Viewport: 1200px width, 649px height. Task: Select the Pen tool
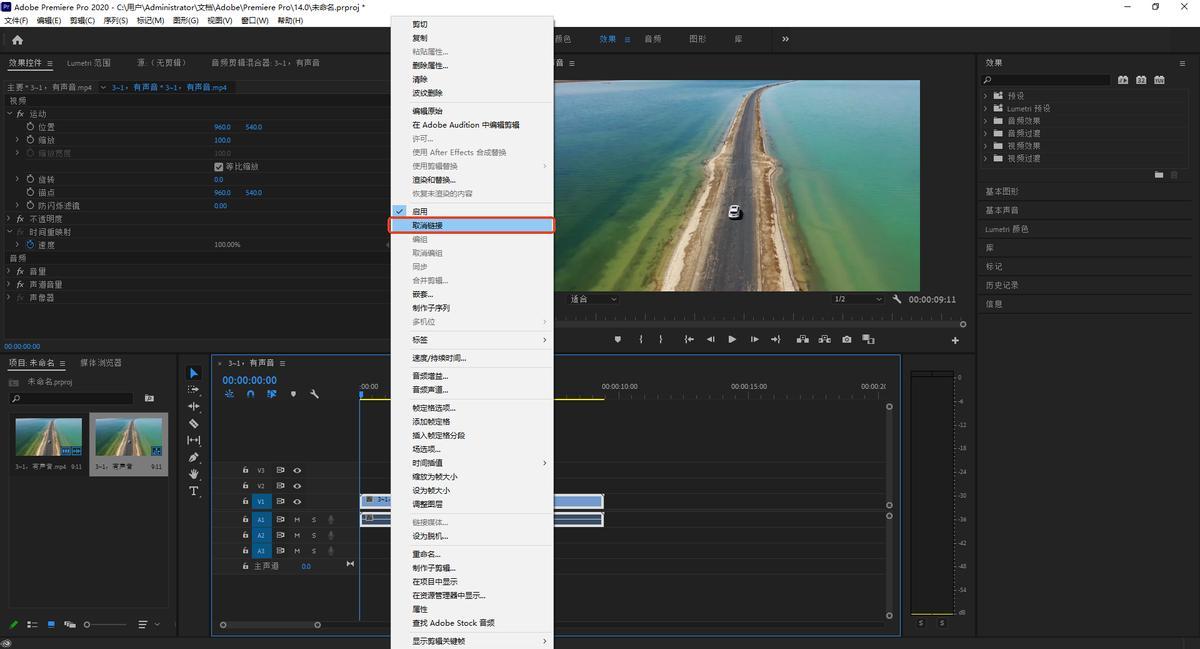[x=193, y=457]
